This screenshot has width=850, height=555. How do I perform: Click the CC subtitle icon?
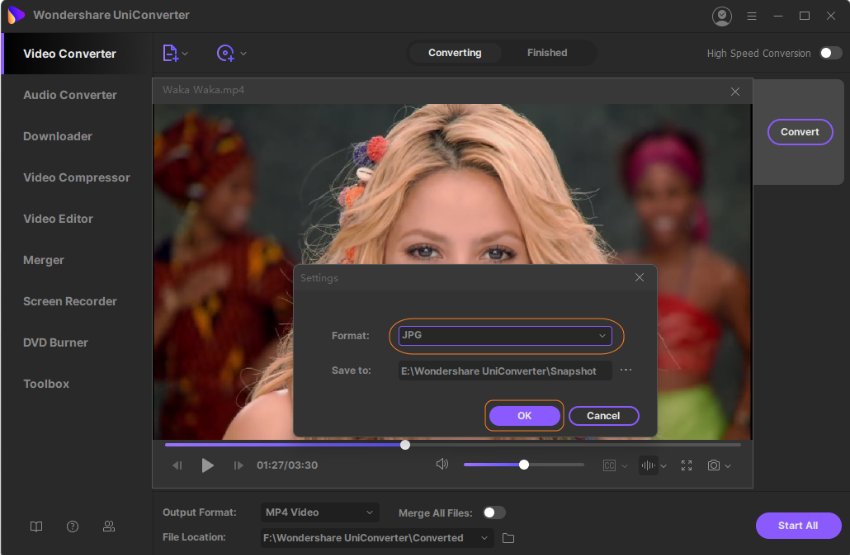pyautogui.click(x=609, y=466)
